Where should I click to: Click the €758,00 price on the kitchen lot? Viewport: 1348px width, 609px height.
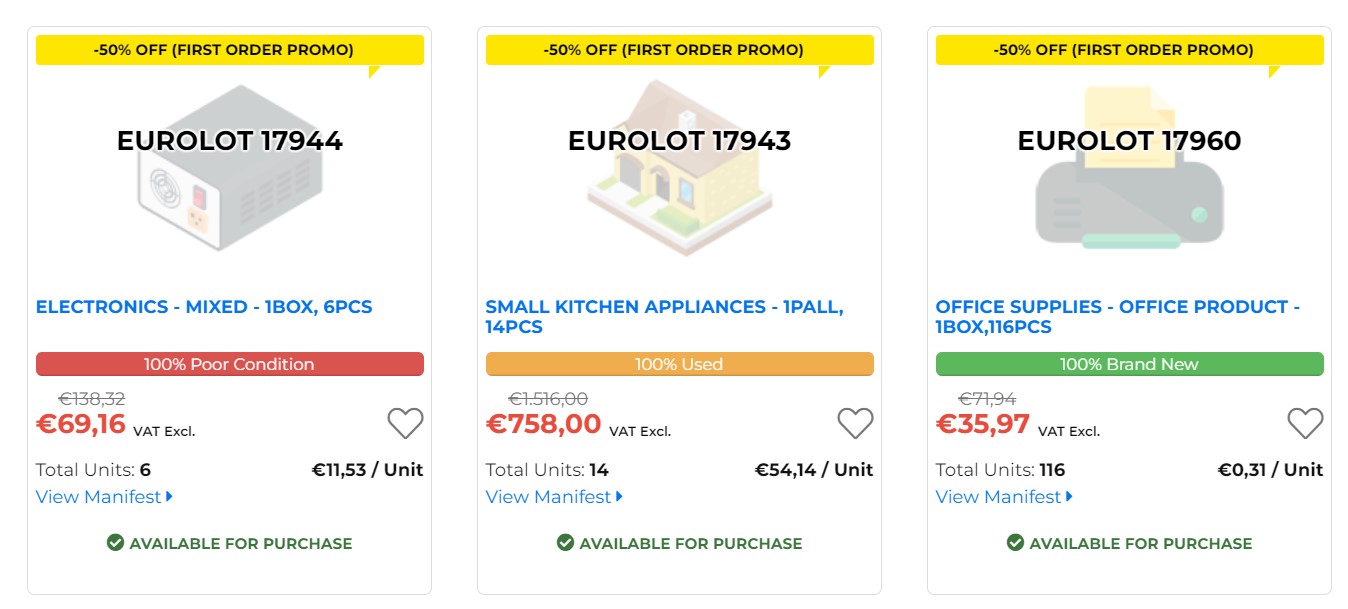543,424
